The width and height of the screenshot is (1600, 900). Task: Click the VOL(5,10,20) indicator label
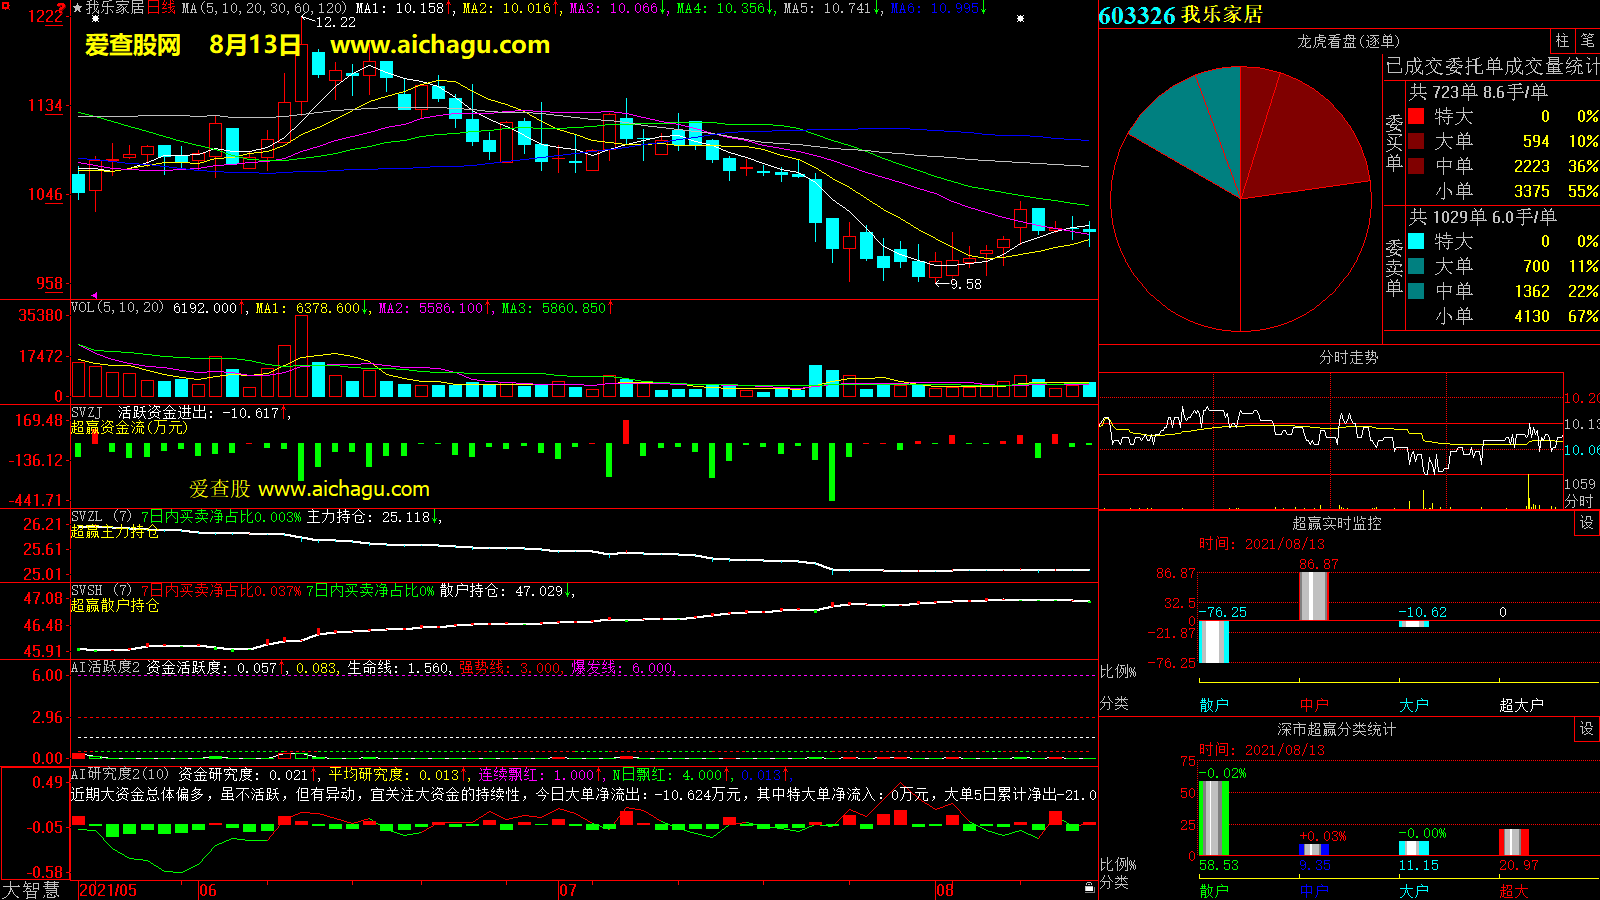(117, 308)
